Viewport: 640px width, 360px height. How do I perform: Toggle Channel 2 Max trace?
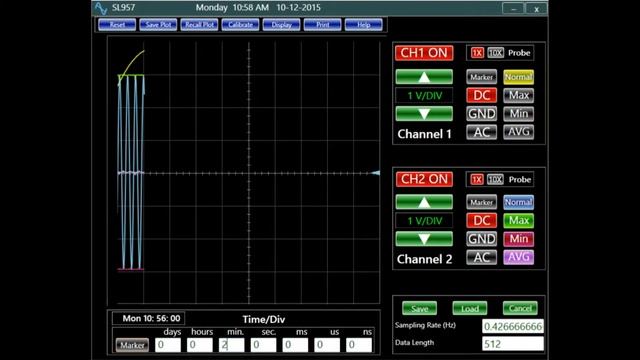[x=518, y=221]
